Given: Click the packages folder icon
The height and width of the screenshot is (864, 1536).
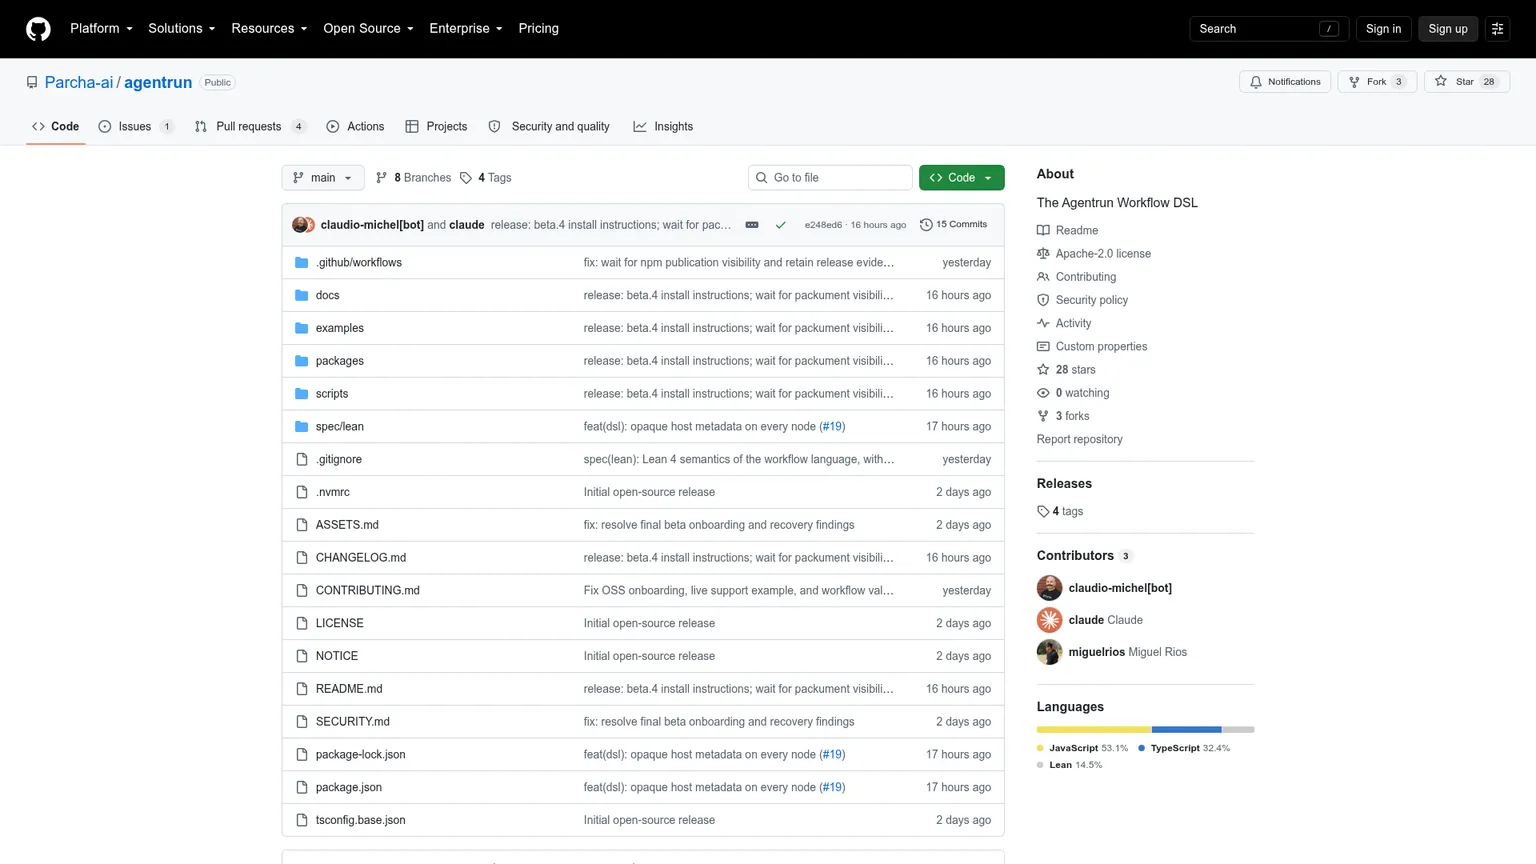Looking at the screenshot, I should point(301,361).
